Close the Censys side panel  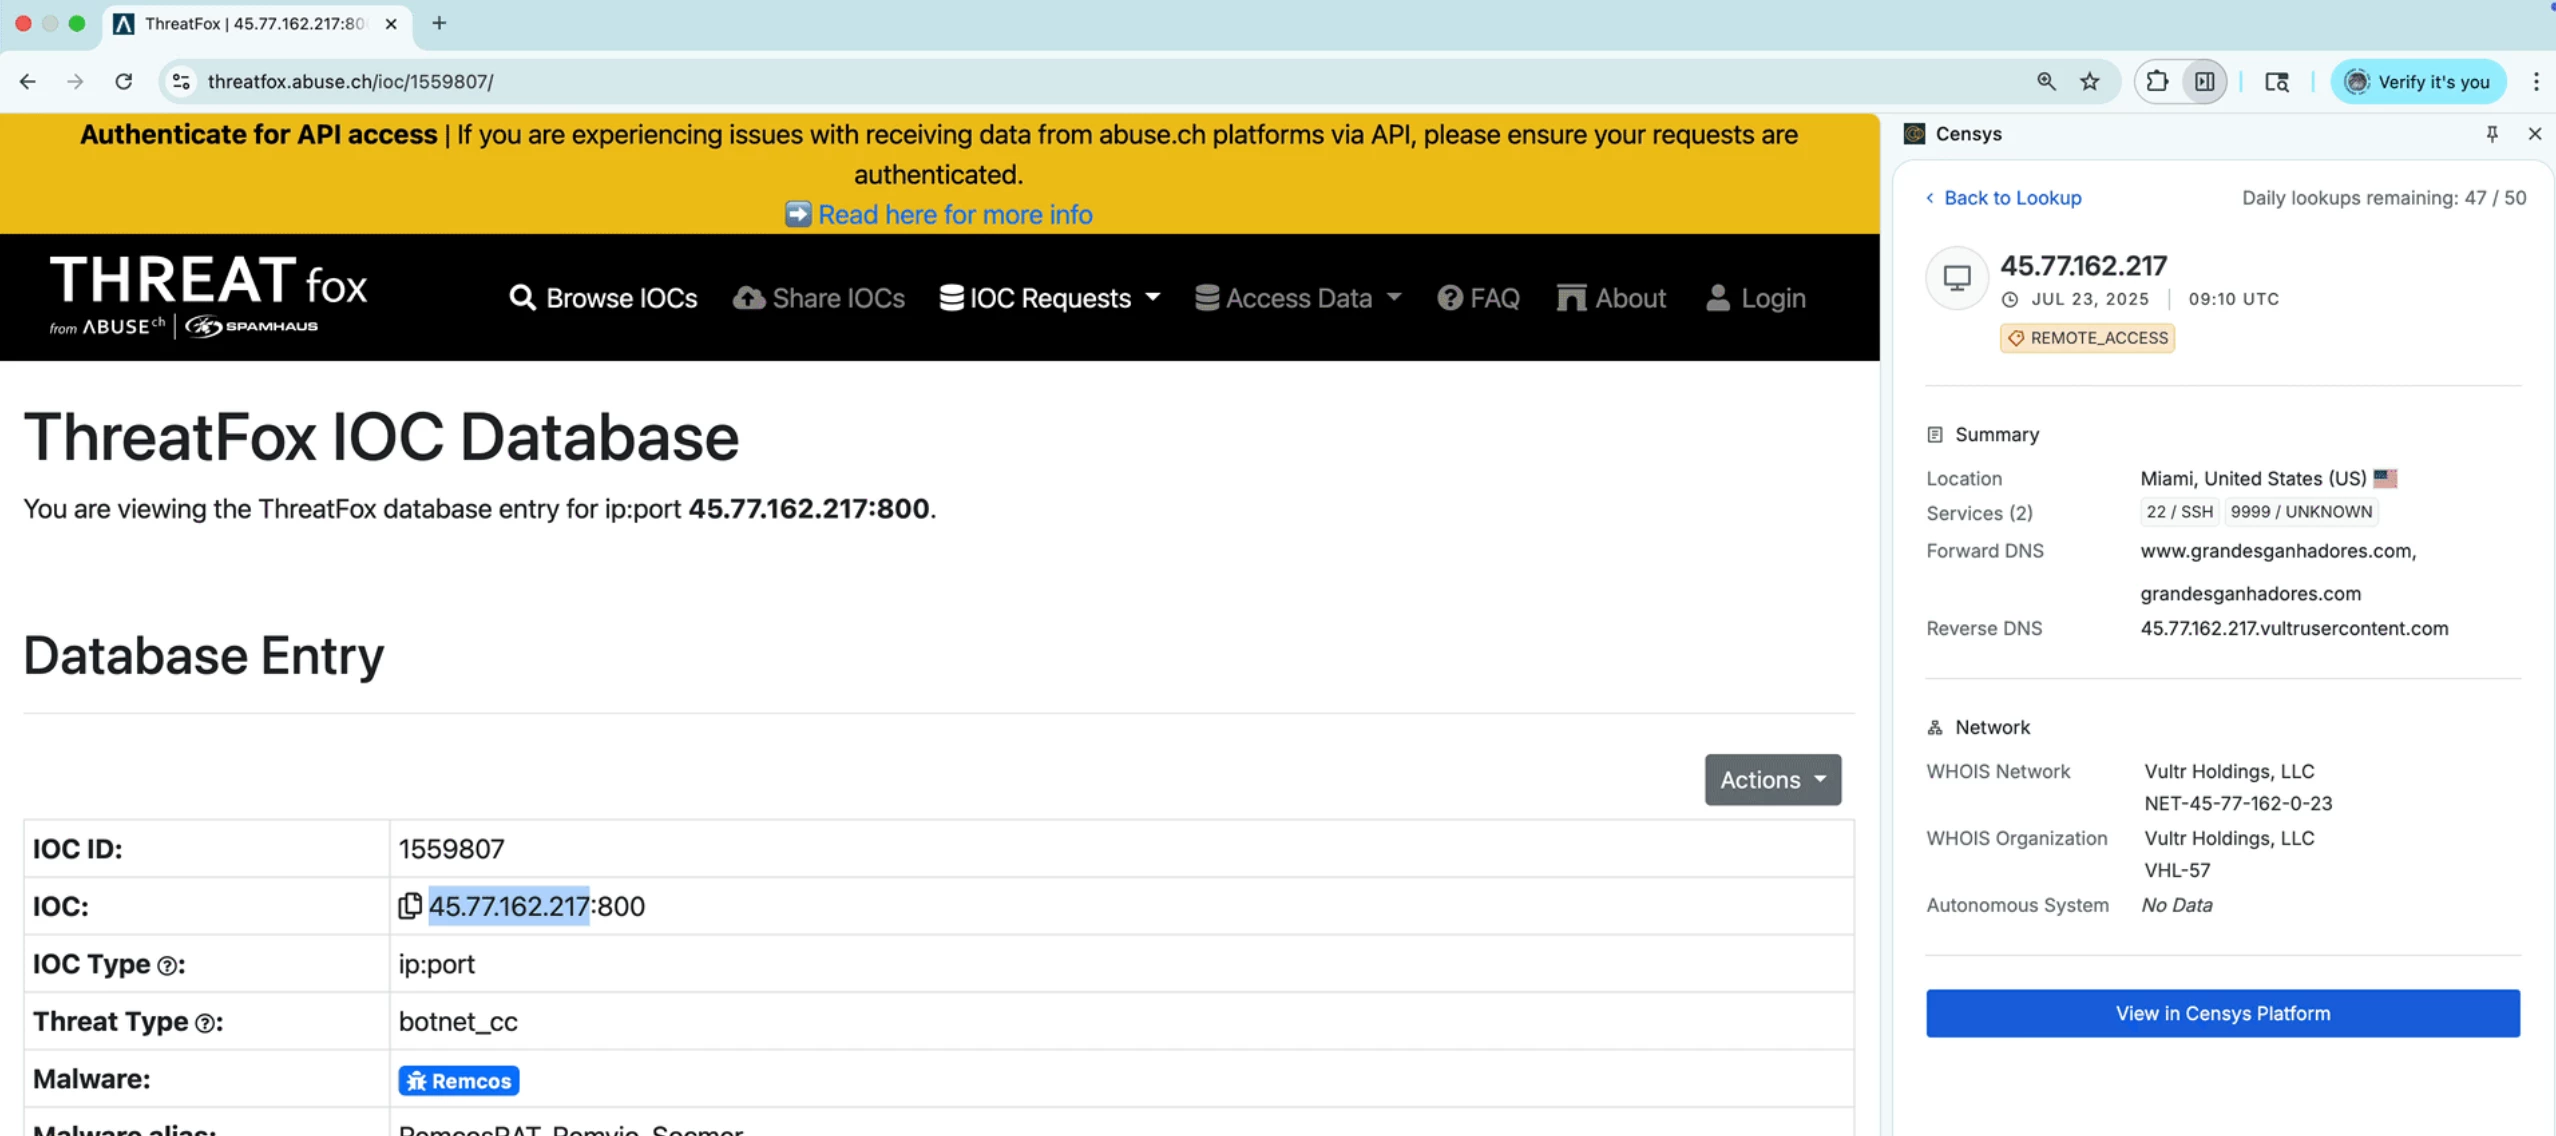tap(2534, 134)
